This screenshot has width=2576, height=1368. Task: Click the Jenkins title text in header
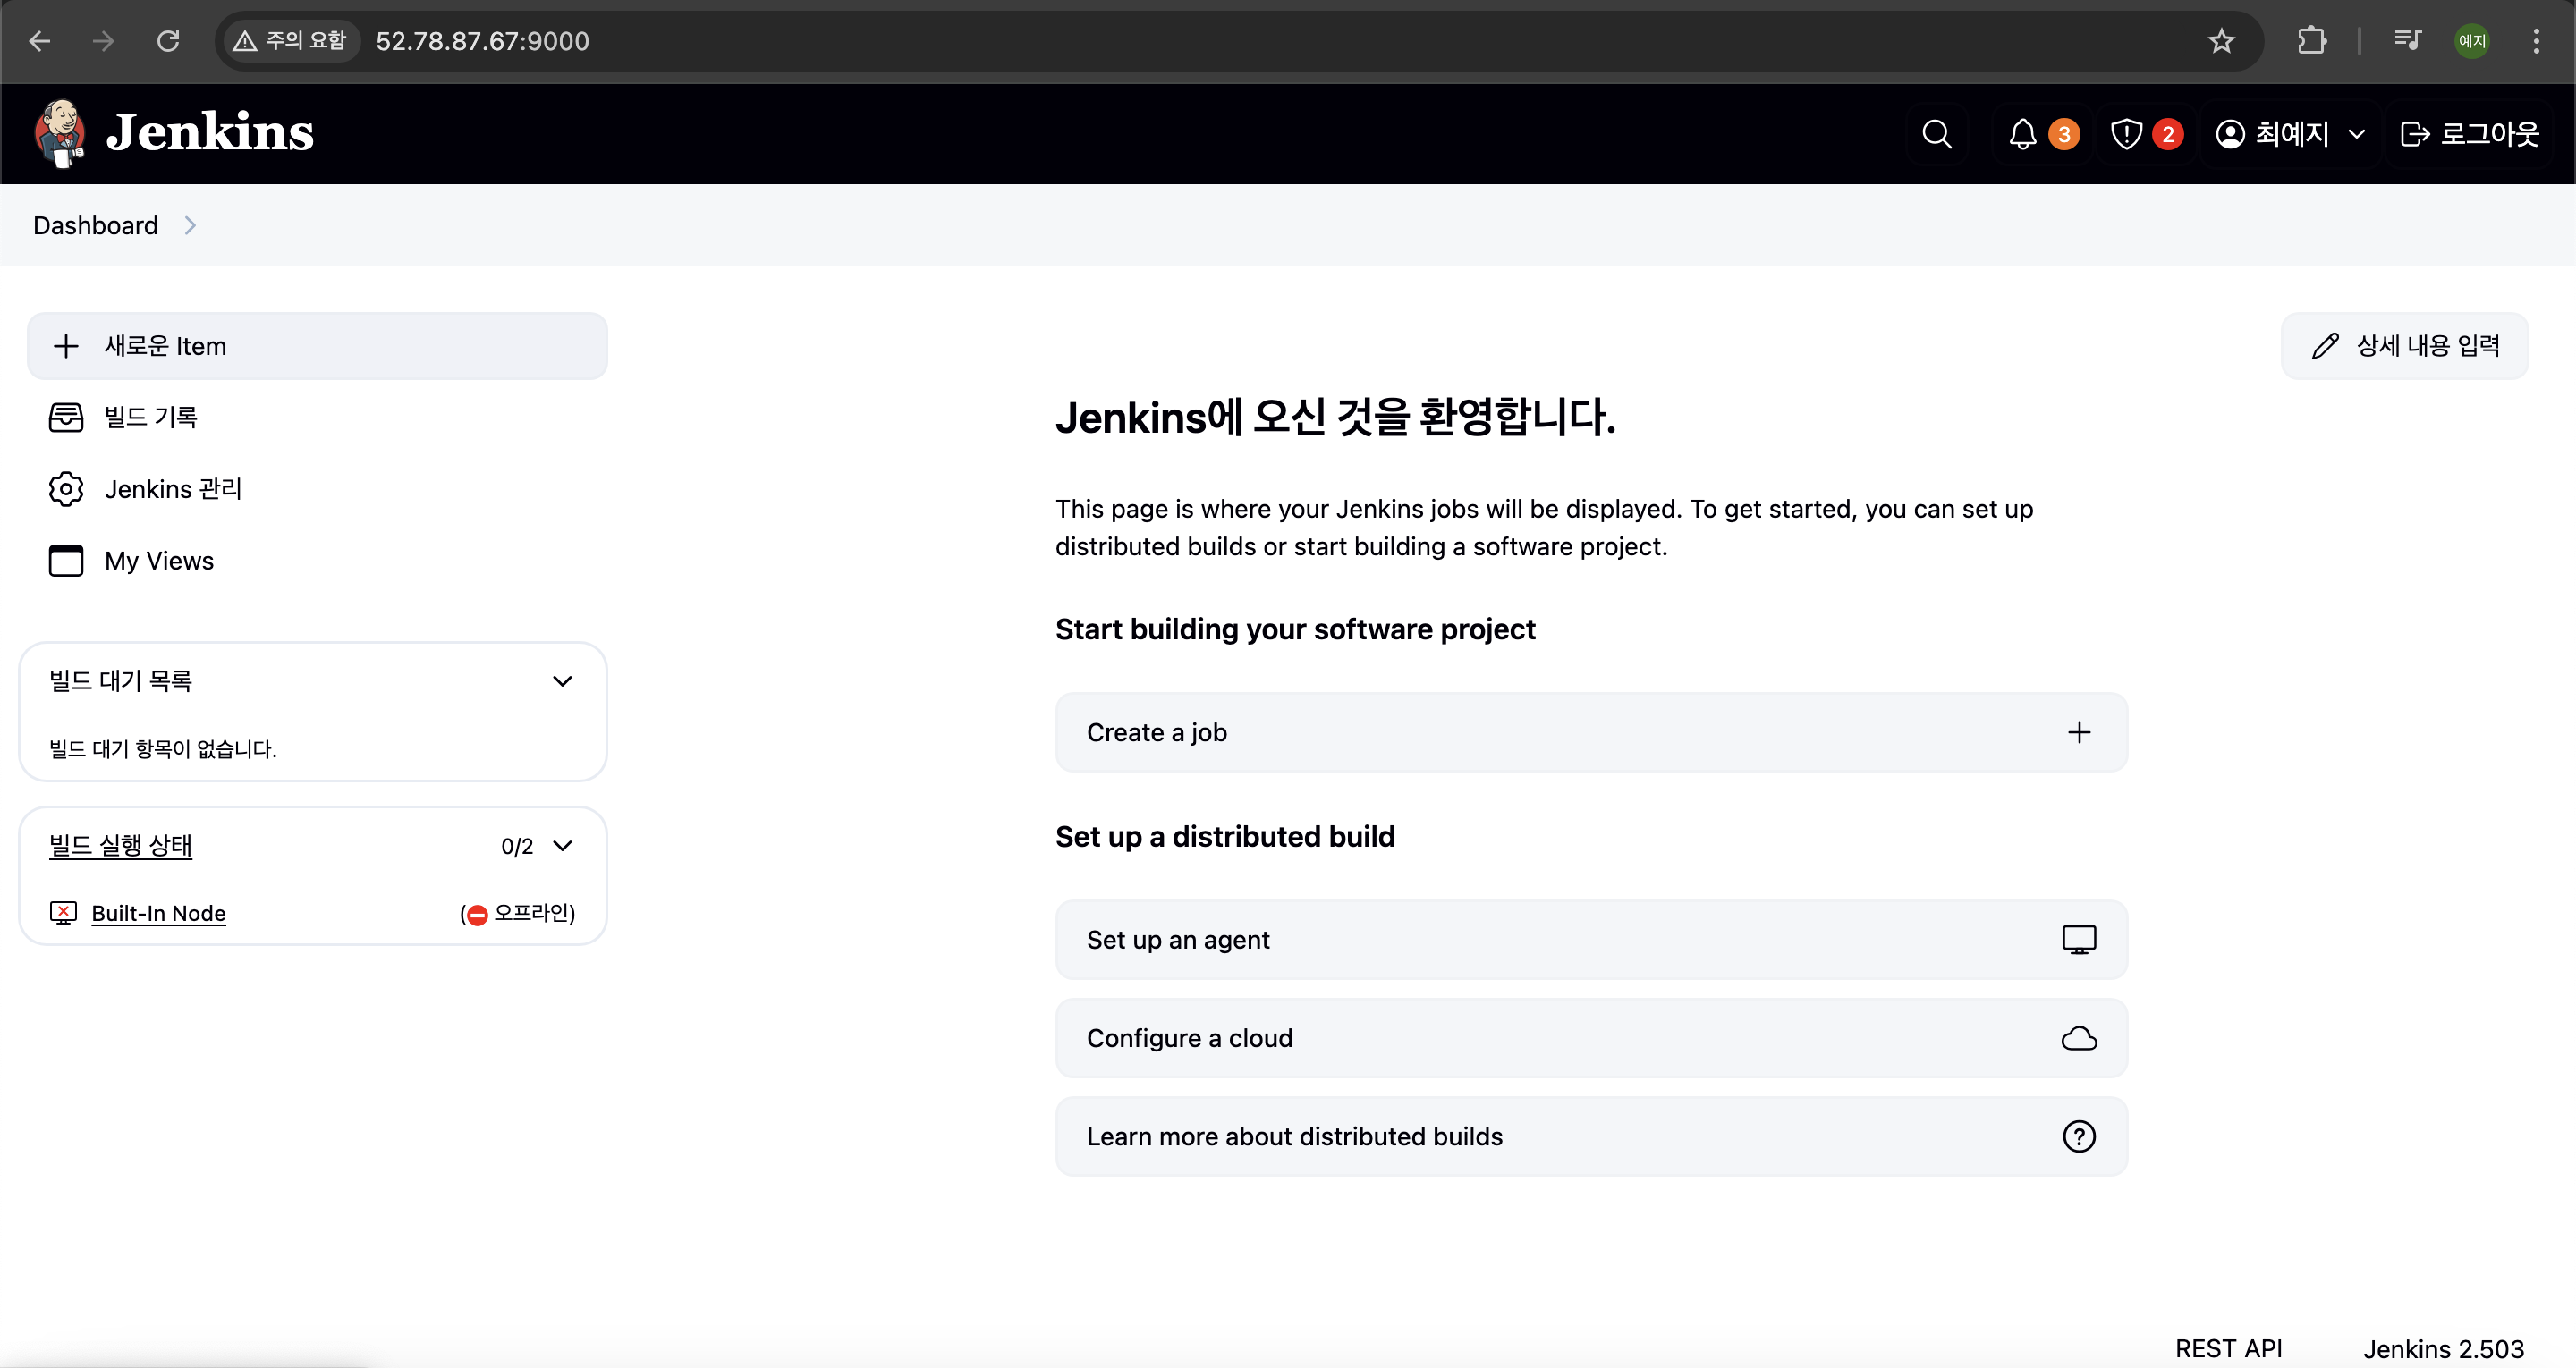point(210,132)
